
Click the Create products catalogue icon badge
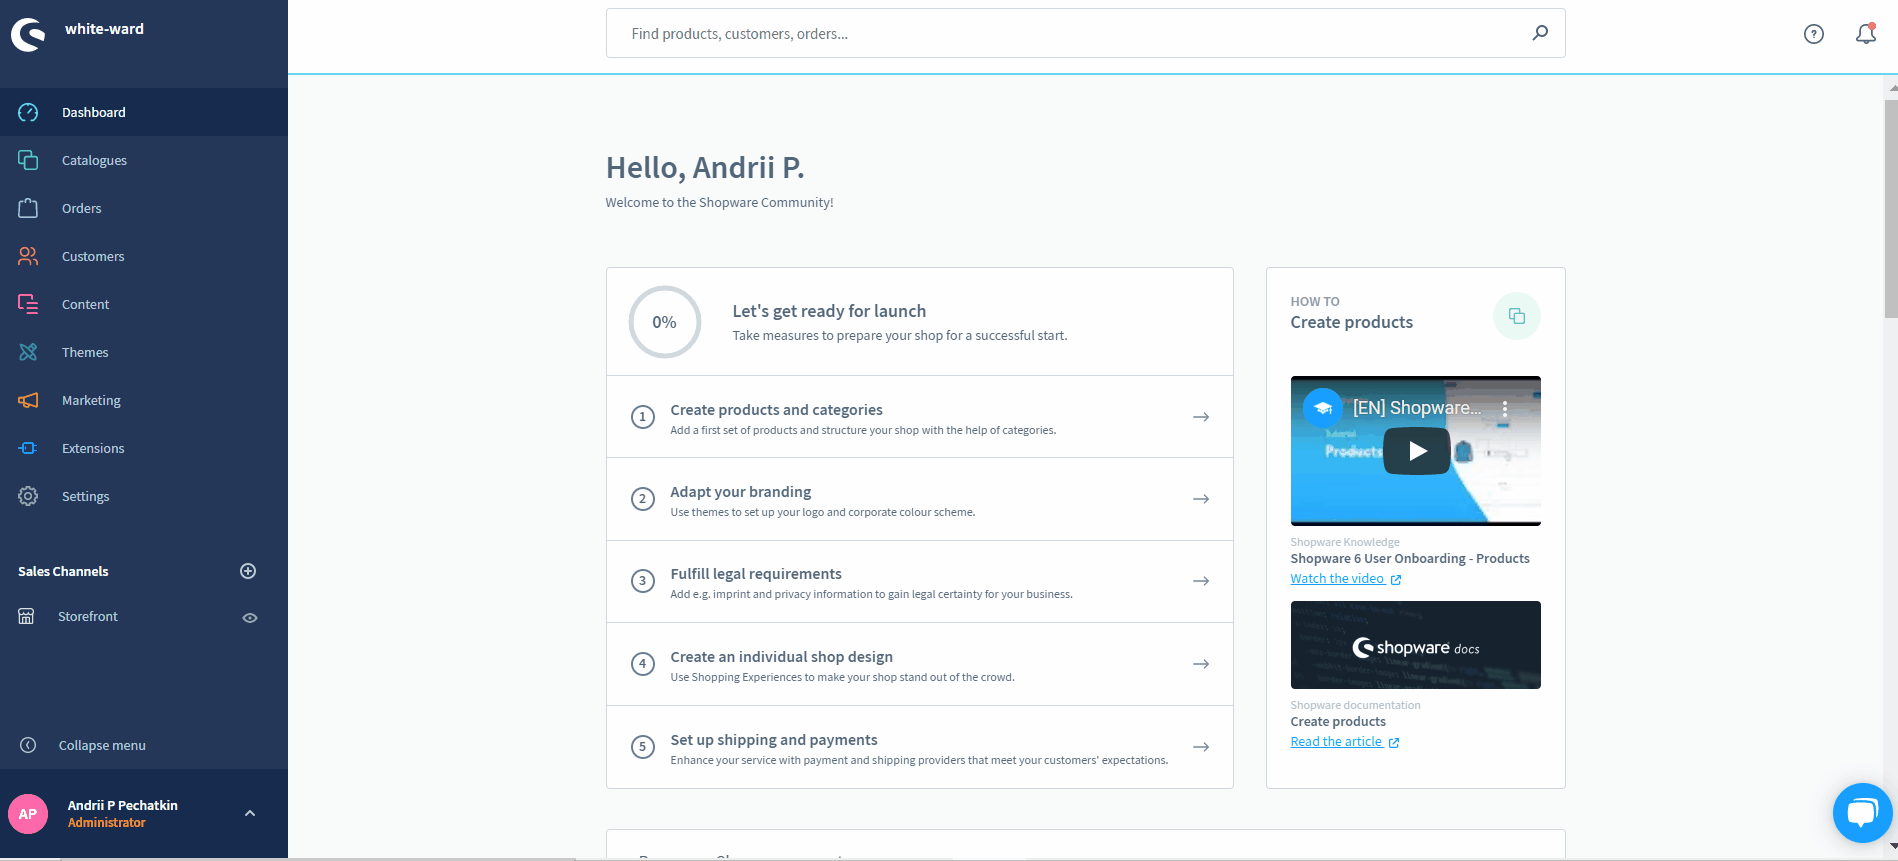(1517, 316)
